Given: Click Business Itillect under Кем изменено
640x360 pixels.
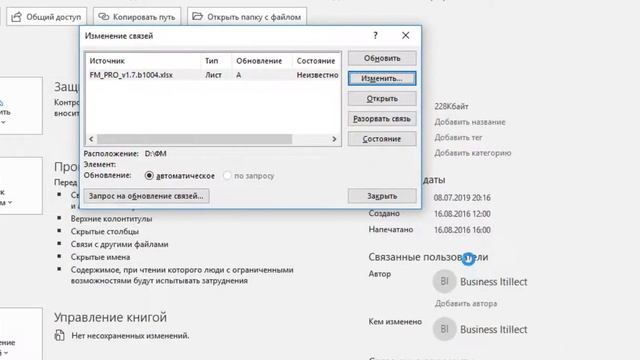Looking at the screenshot, I should [x=494, y=329].
